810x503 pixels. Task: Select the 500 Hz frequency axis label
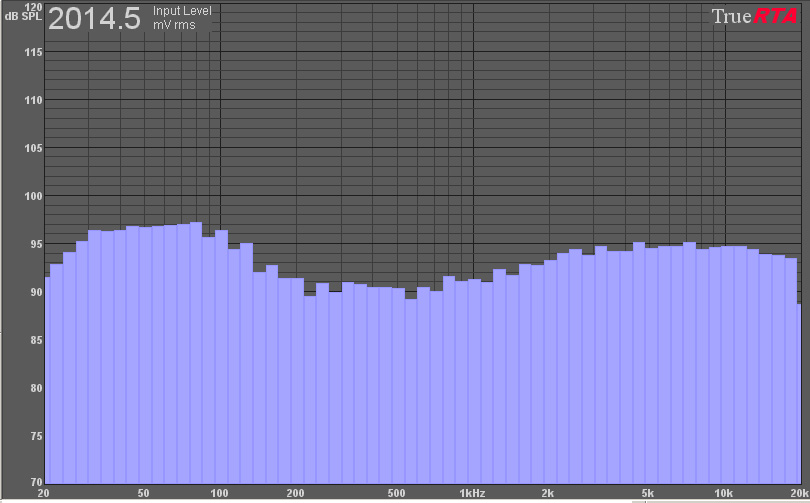[x=396, y=493]
